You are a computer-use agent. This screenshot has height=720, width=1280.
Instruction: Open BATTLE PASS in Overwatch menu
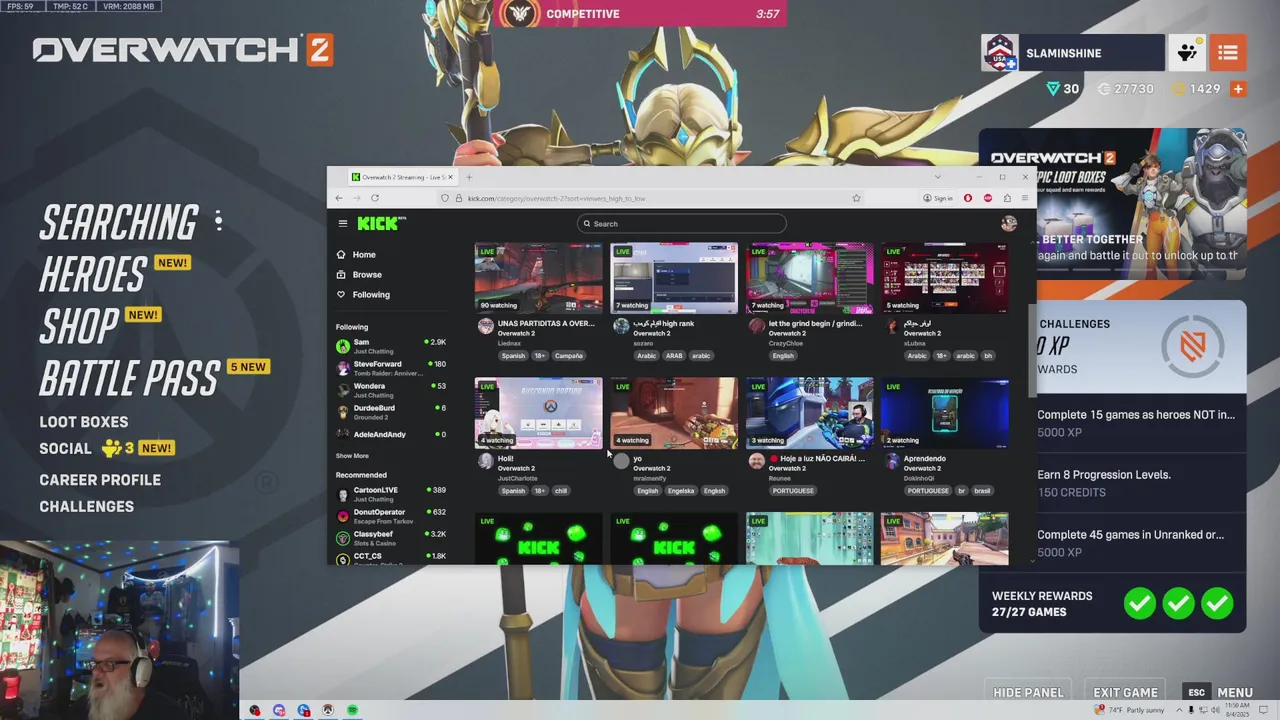coord(130,379)
